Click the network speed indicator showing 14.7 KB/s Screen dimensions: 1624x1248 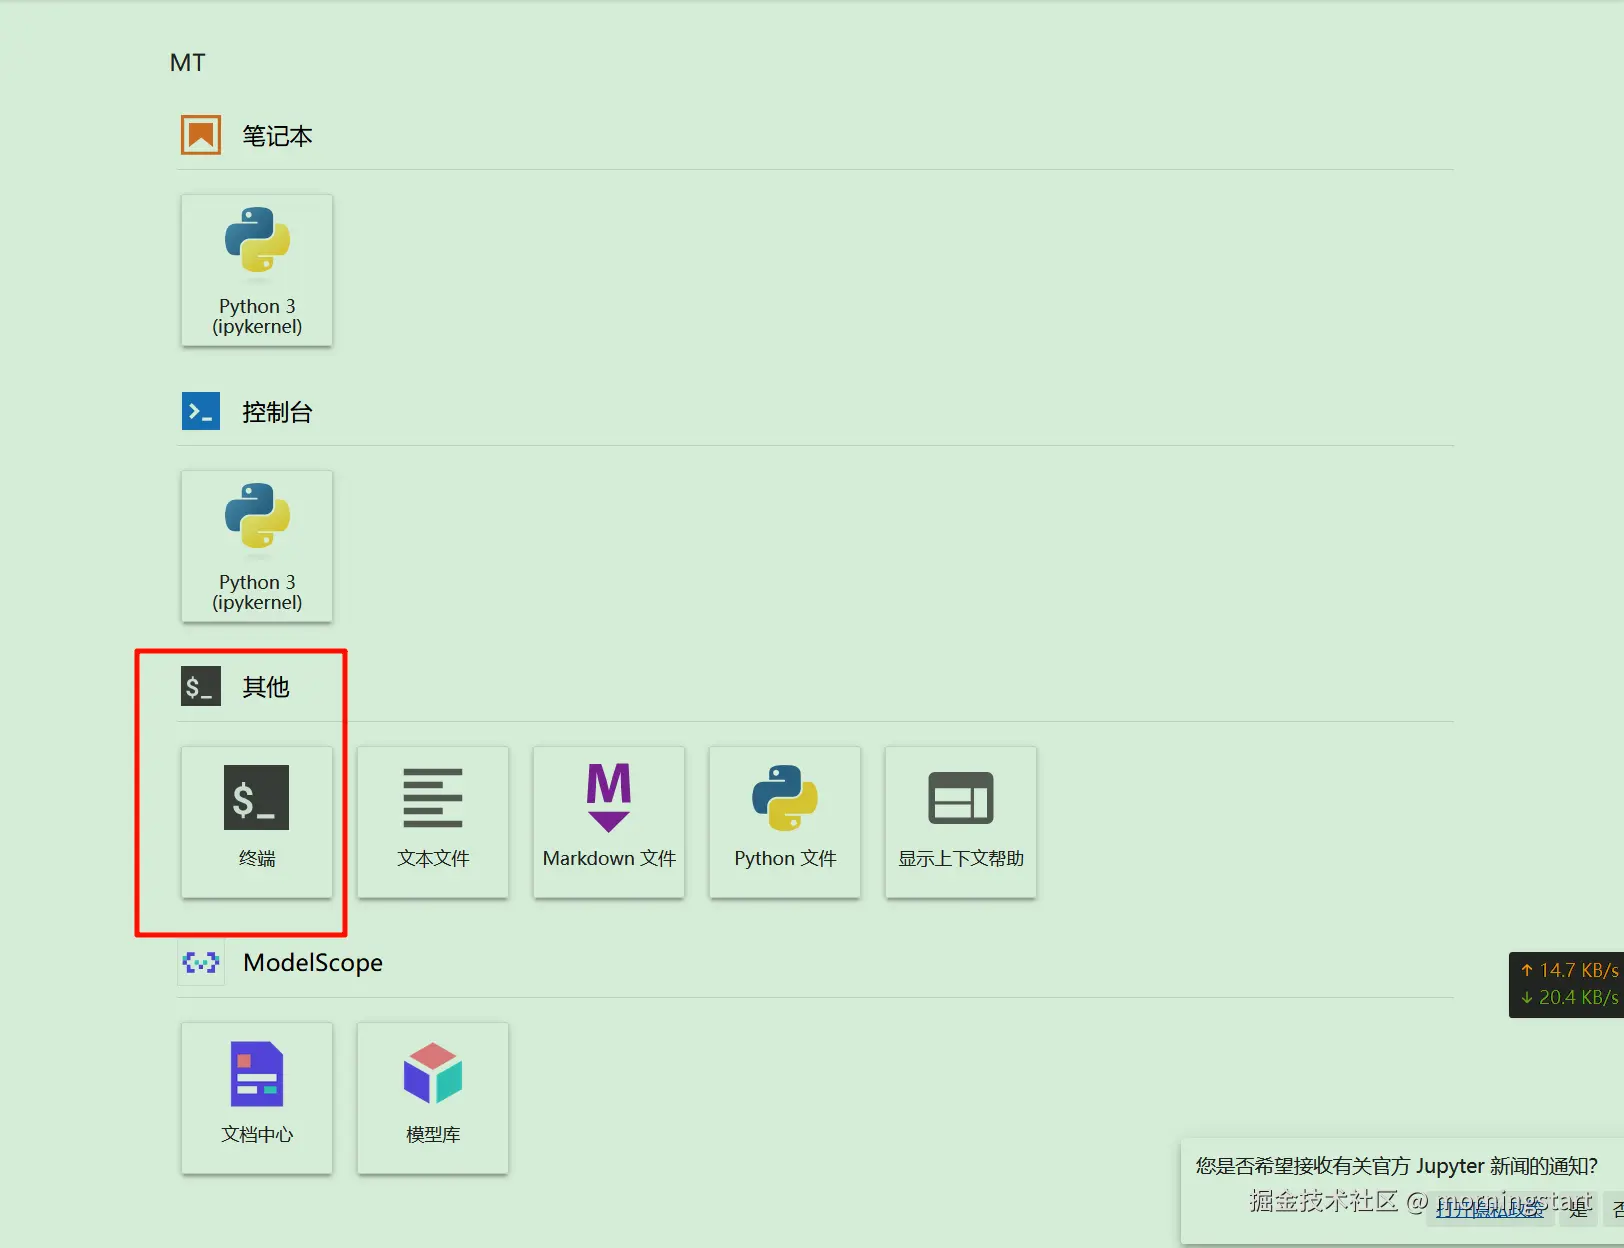(1568, 971)
